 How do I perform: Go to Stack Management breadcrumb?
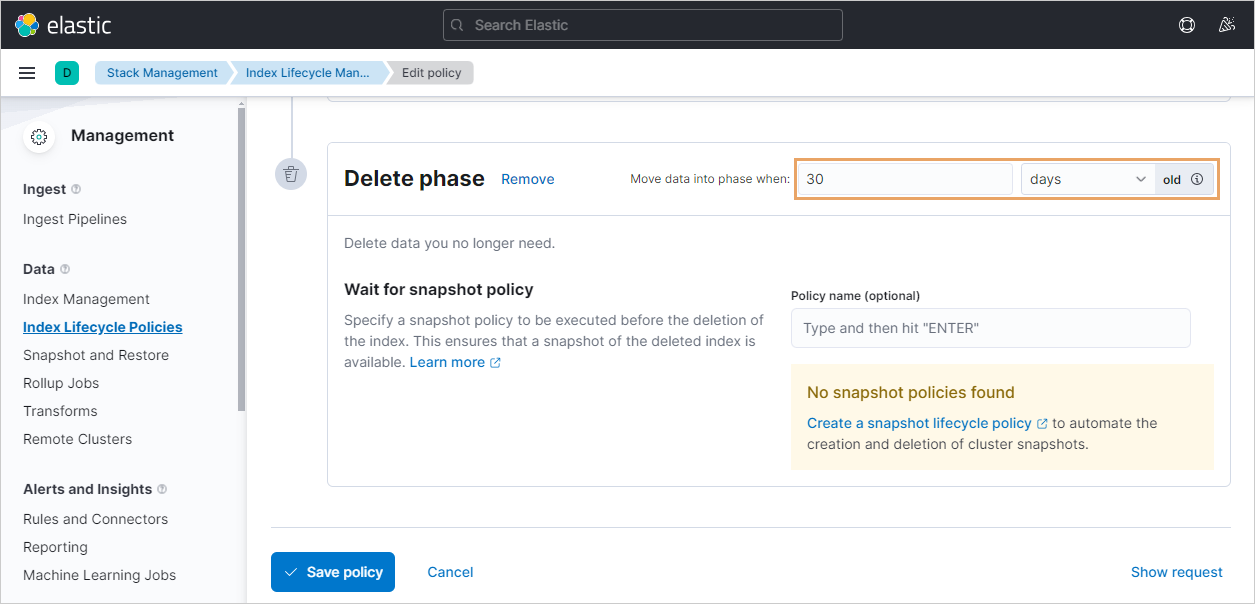pos(162,73)
